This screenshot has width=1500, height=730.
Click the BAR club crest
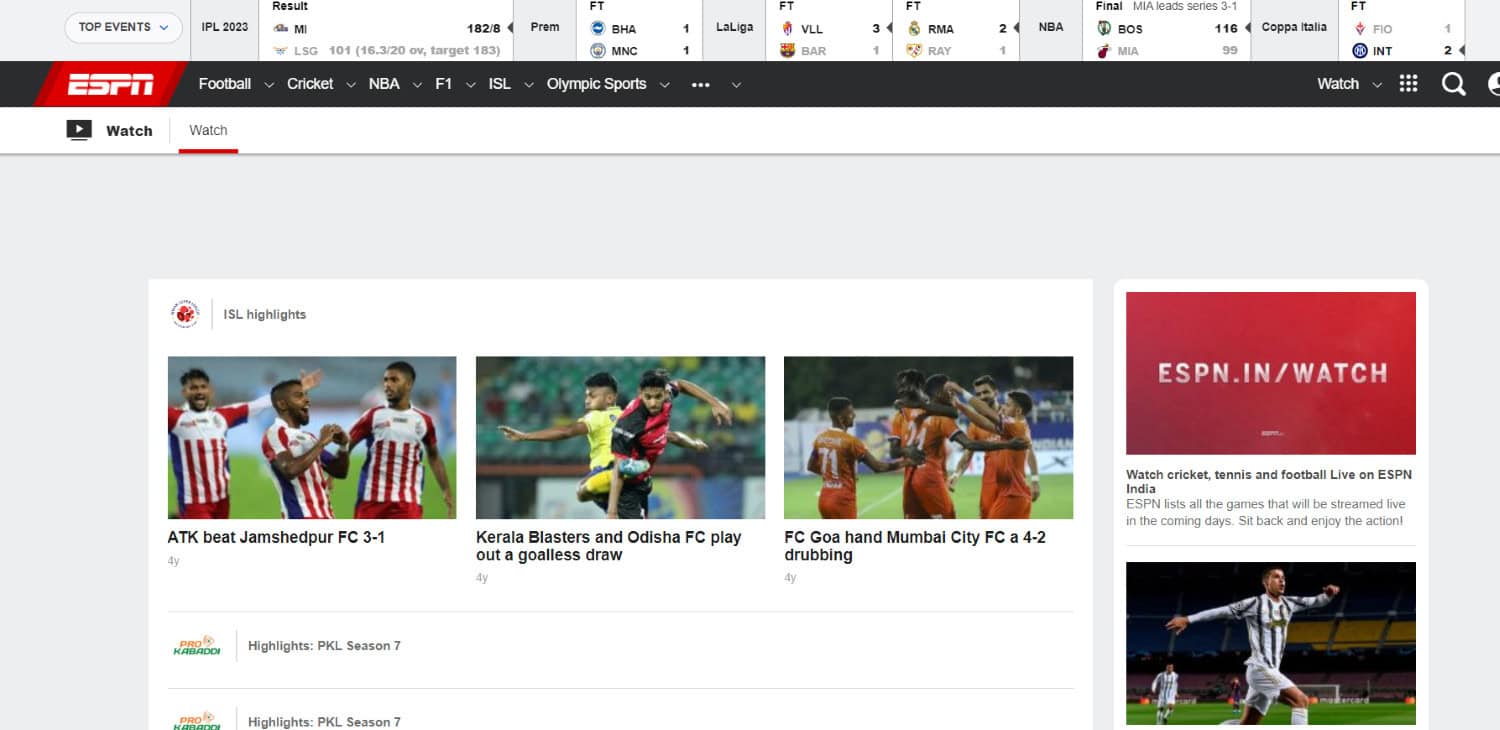point(787,51)
